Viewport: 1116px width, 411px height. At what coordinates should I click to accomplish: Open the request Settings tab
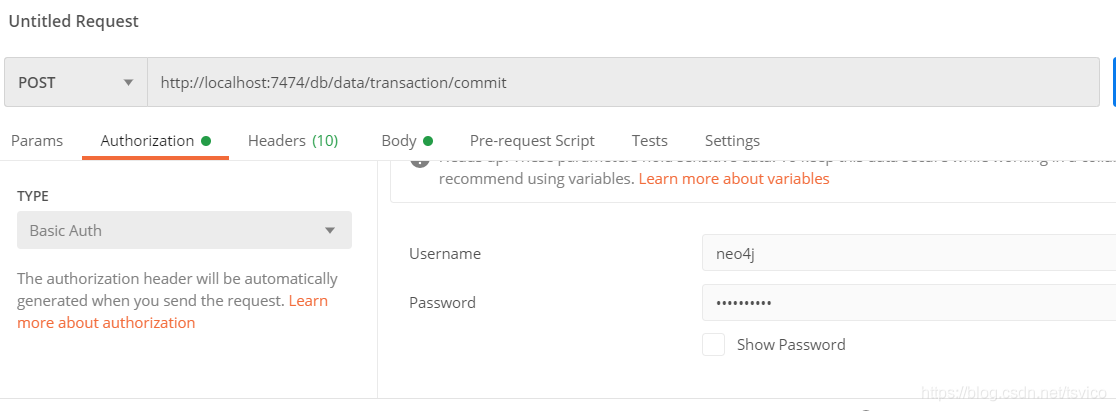[x=732, y=141]
